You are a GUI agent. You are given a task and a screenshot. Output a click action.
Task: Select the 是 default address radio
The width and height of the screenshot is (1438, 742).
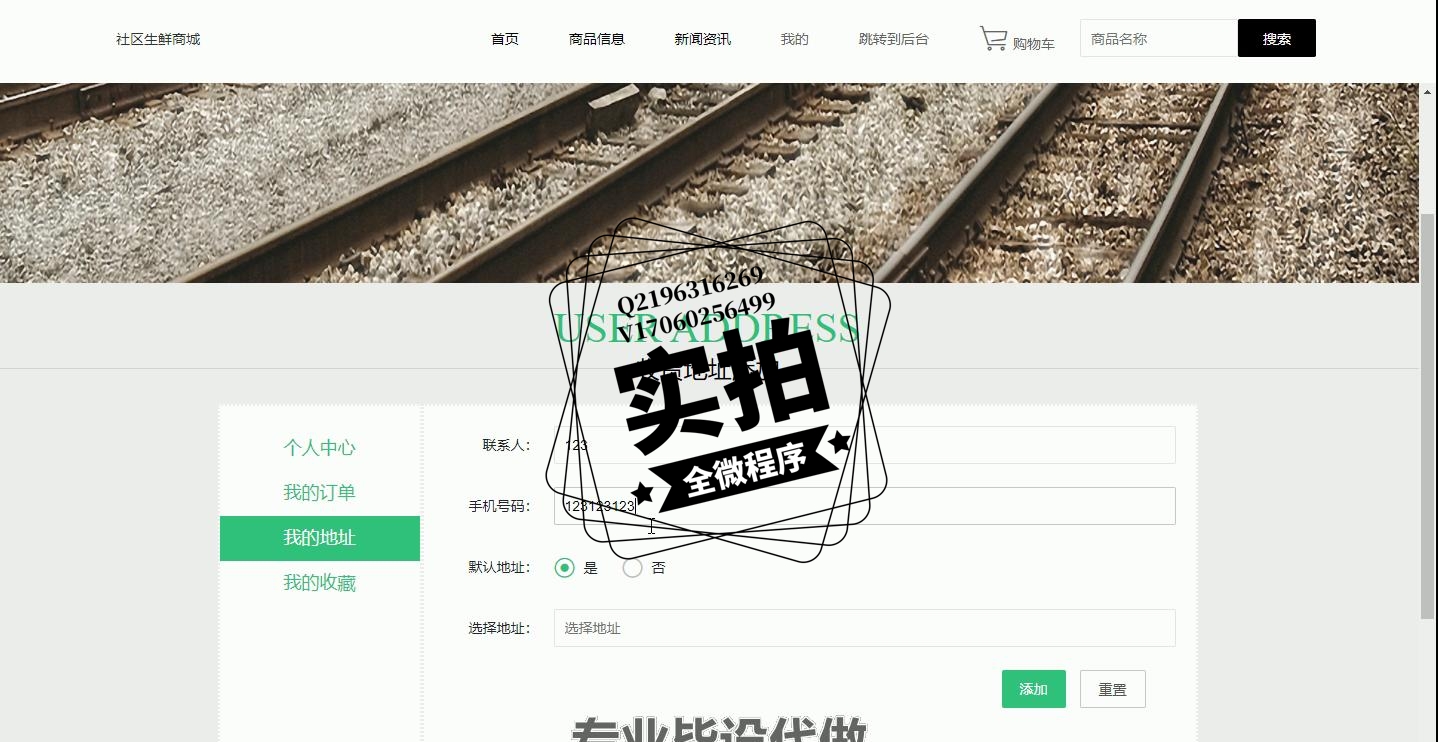(565, 568)
